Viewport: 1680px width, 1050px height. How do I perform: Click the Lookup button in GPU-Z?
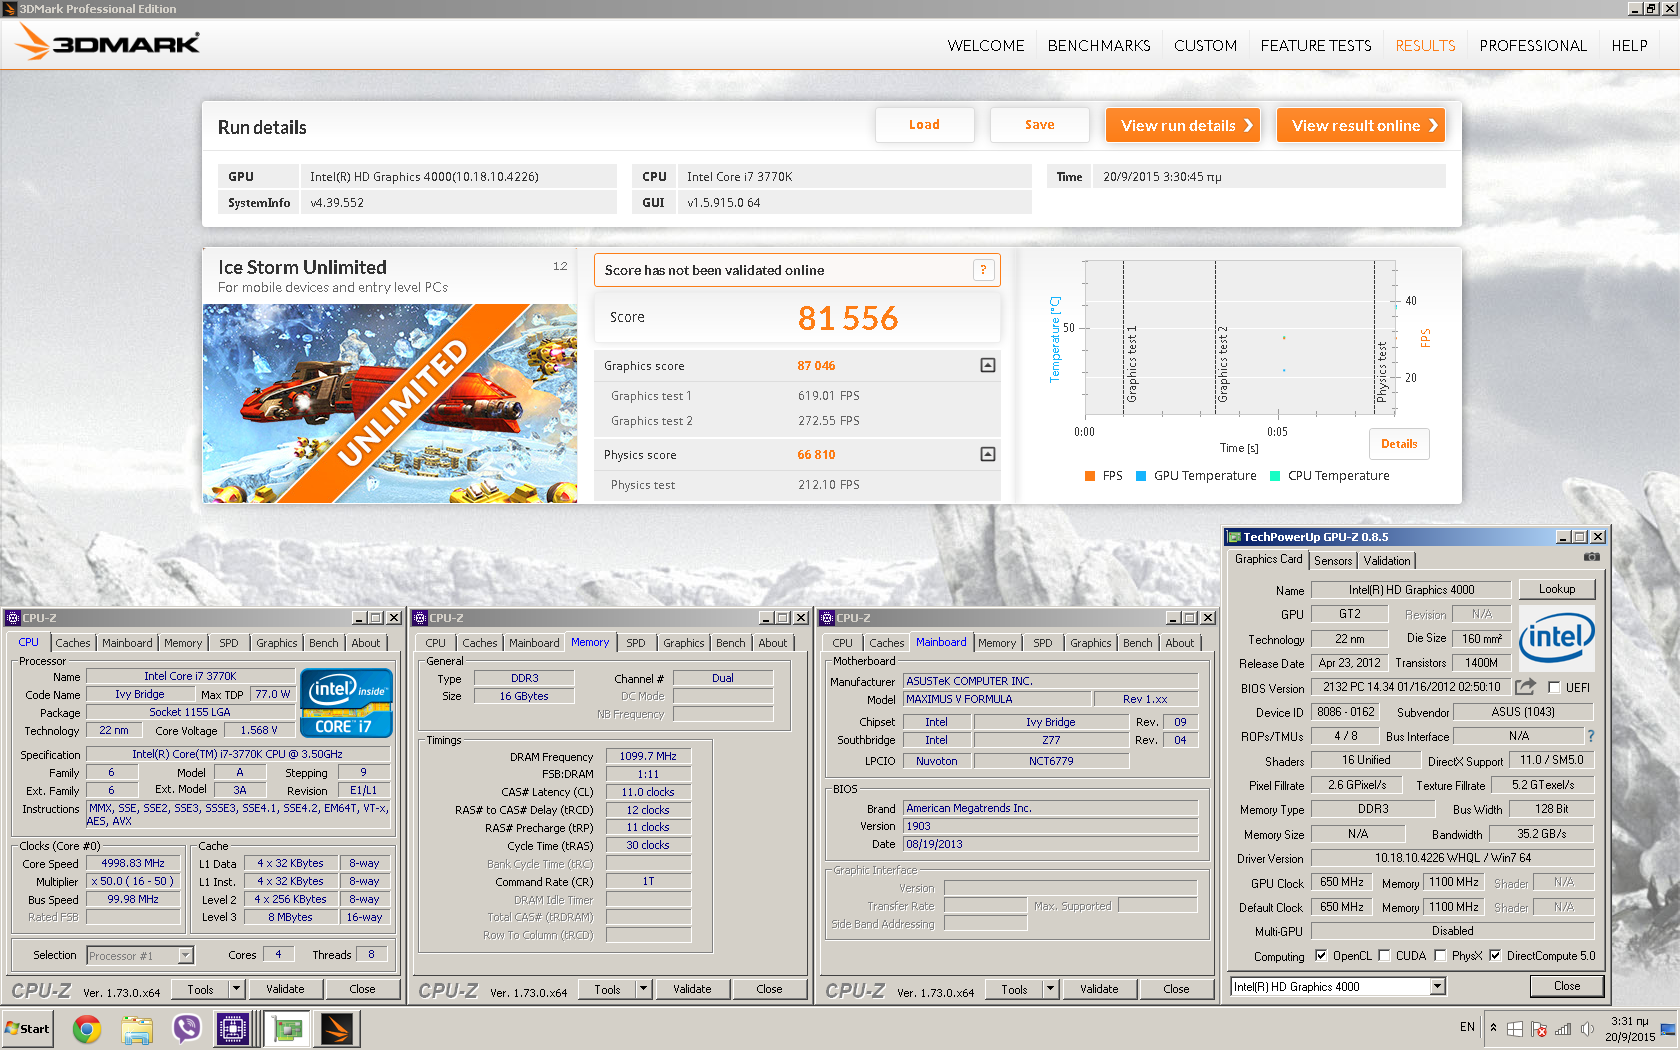click(1557, 589)
